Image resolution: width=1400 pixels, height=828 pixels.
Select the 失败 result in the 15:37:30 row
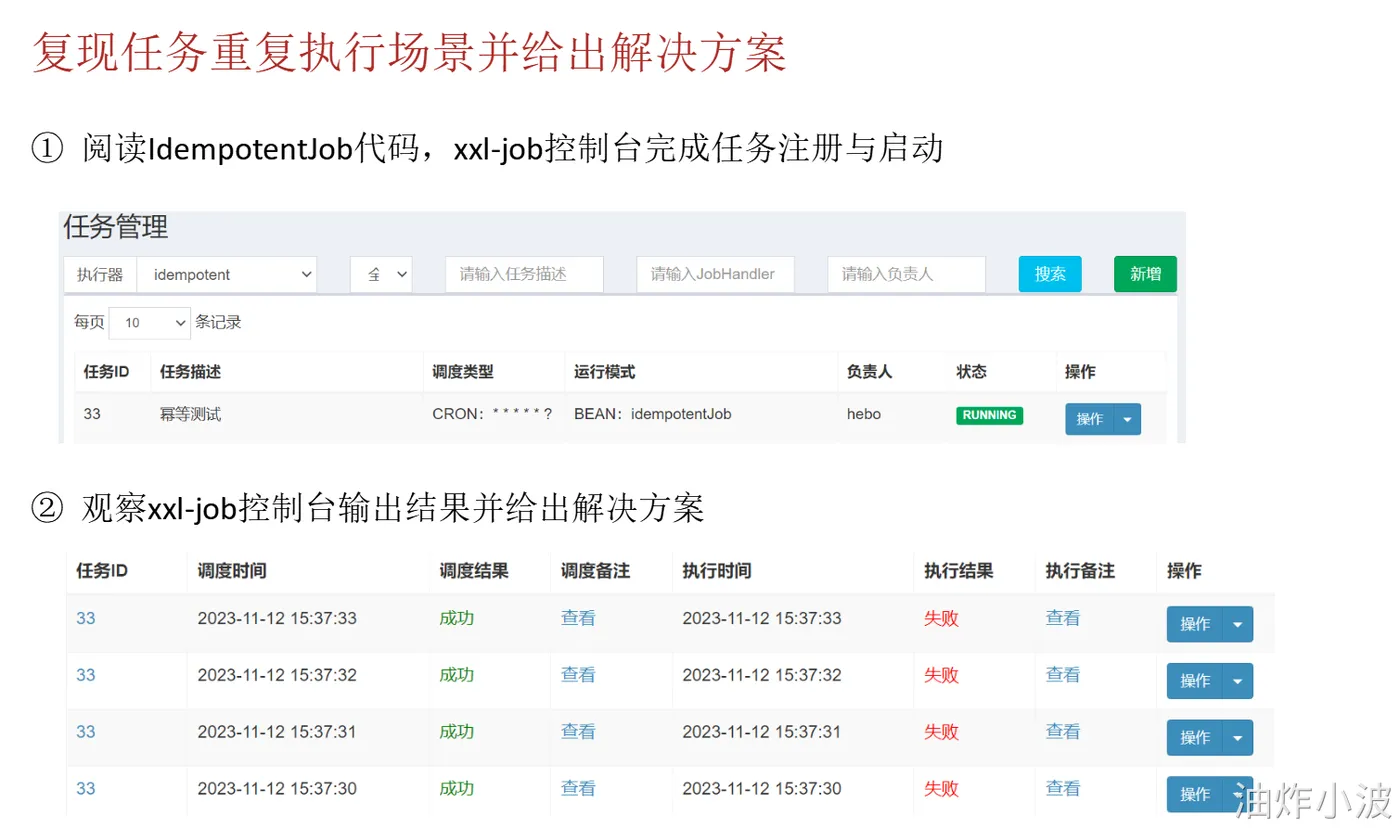941,789
